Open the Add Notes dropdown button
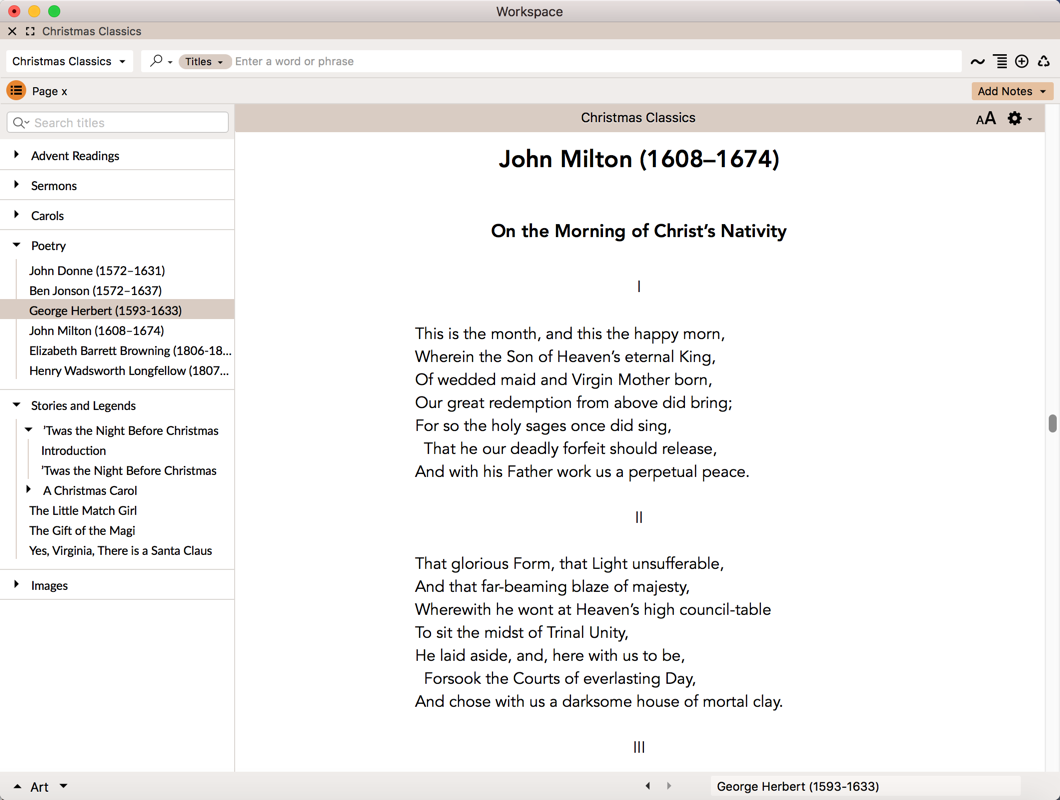This screenshot has width=1060, height=800. [x=1012, y=91]
